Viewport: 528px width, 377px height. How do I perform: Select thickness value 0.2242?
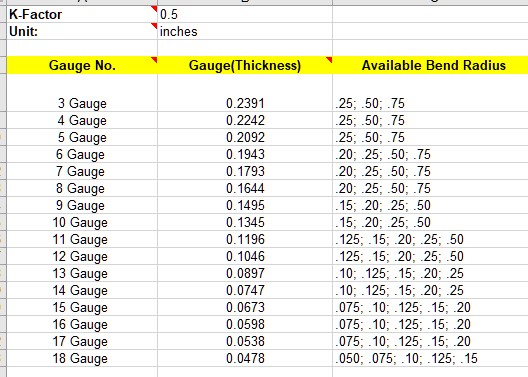[245, 120]
